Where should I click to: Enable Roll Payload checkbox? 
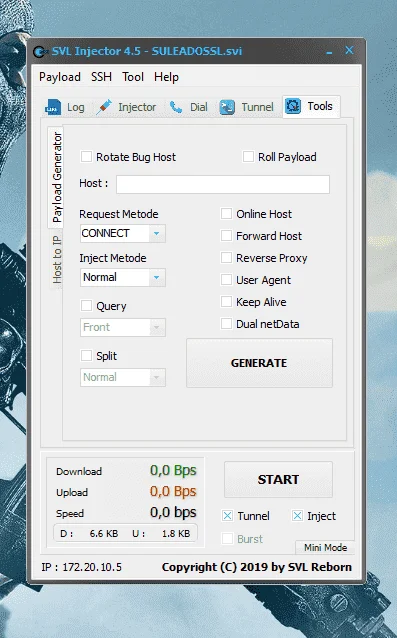(248, 157)
